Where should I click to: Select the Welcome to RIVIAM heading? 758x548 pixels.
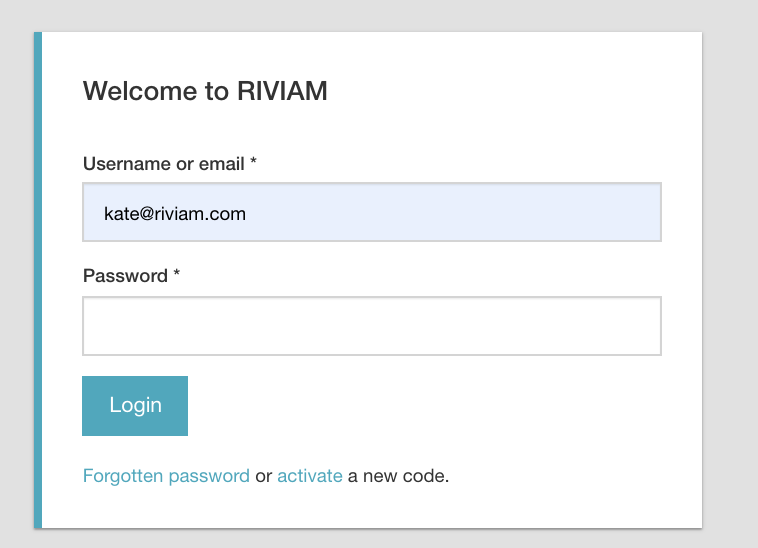[205, 91]
